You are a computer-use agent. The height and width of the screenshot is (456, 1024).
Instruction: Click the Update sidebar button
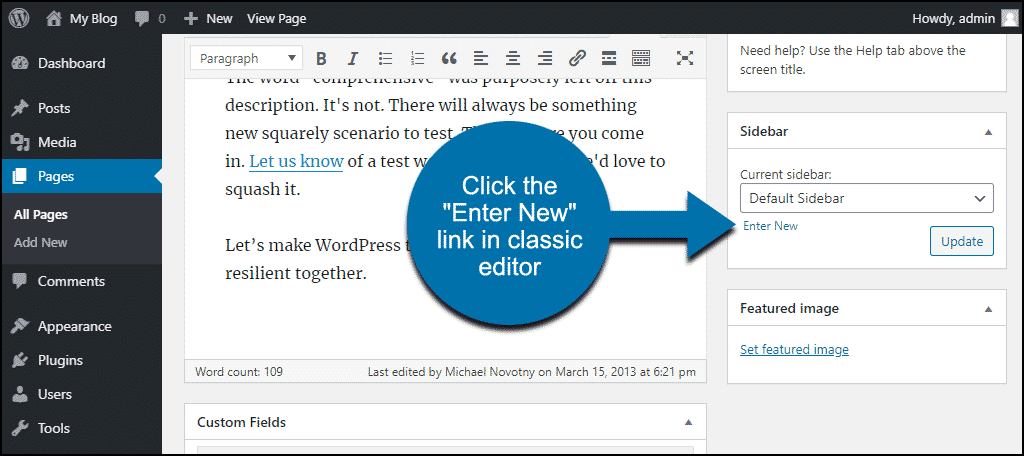[x=961, y=241]
